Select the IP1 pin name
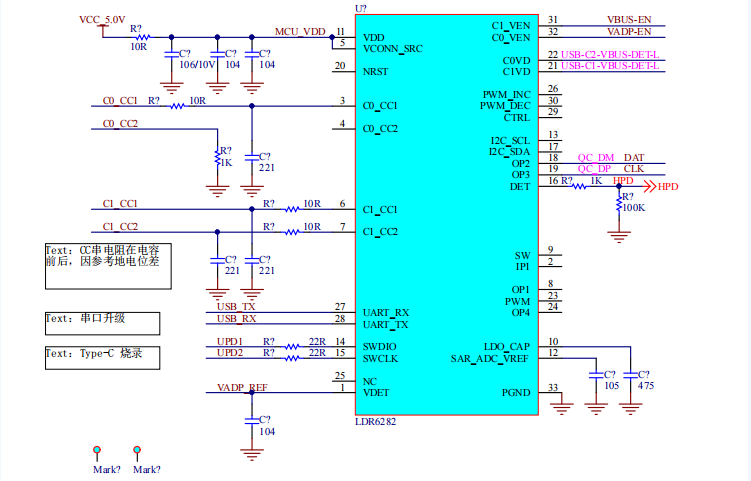 click(x=523, y=267)
